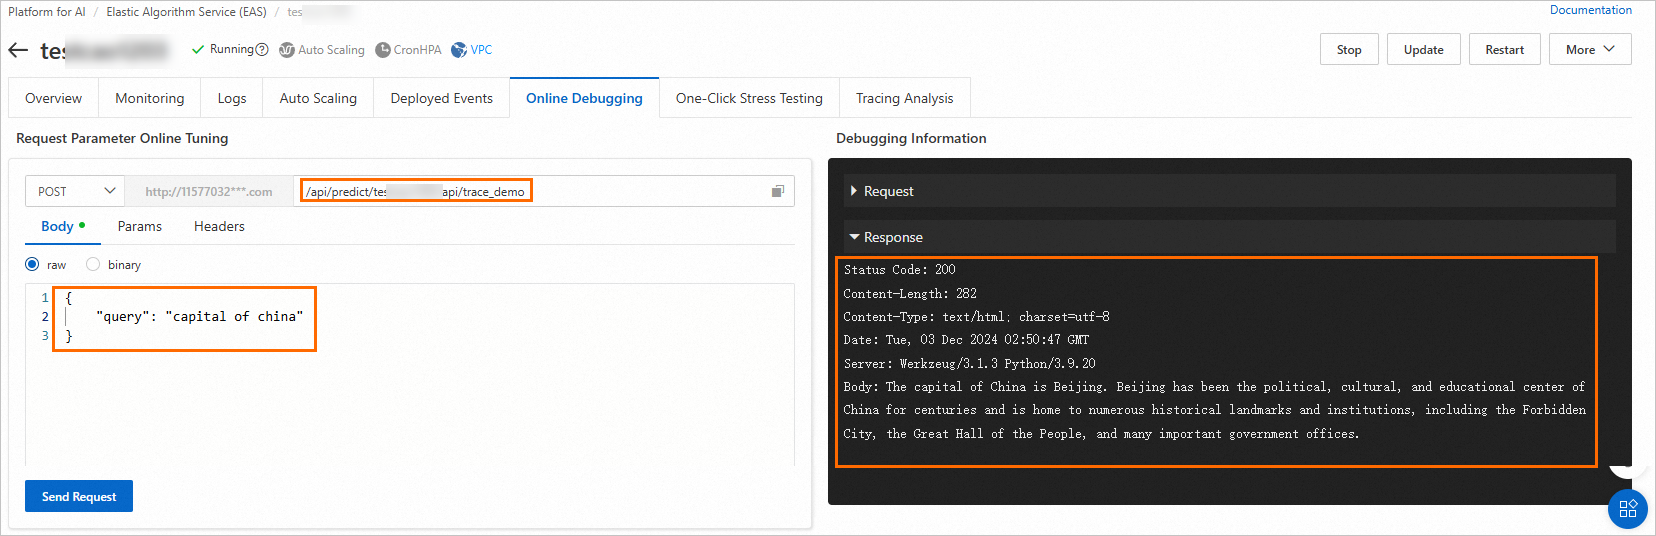Copy the request URL with copy icon
The height and width of the screenshot is (536, 1656).
pos(778,191)
